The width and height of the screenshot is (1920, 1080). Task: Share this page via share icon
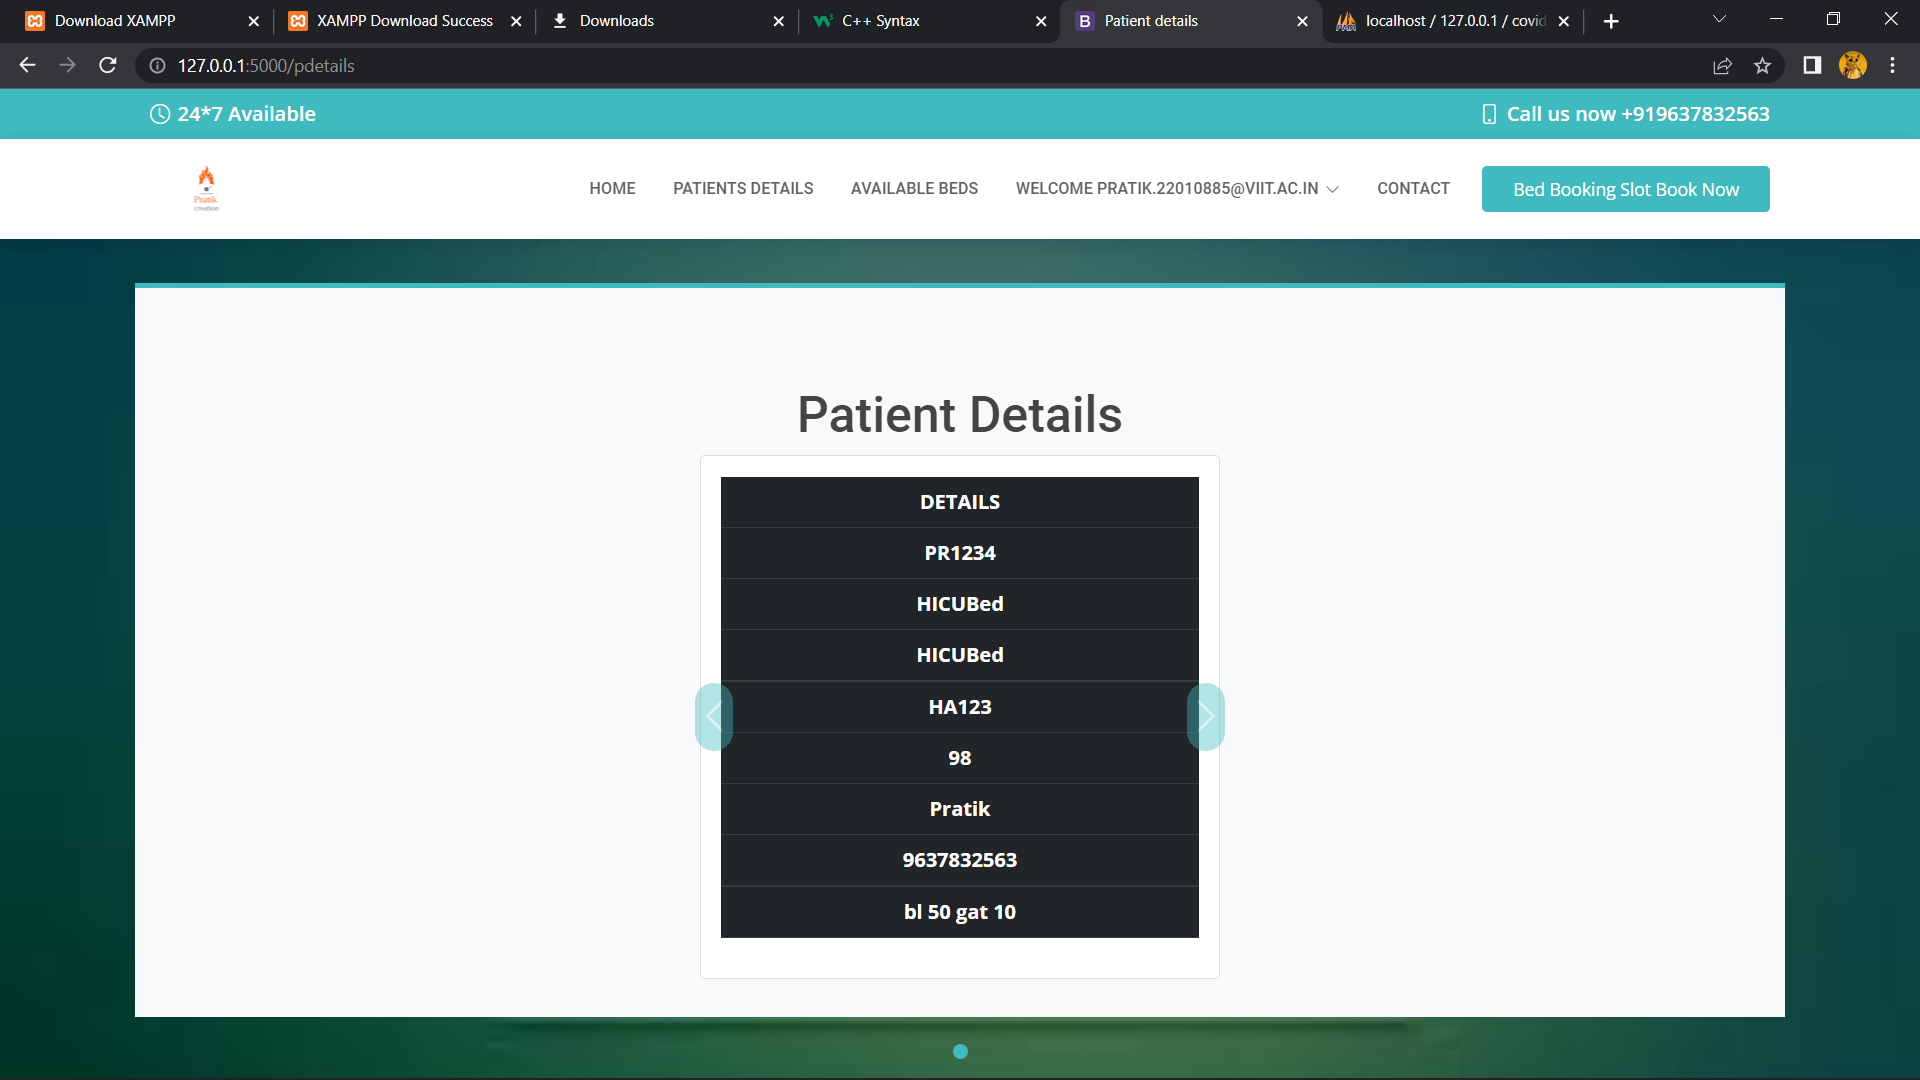(1722, 65)
